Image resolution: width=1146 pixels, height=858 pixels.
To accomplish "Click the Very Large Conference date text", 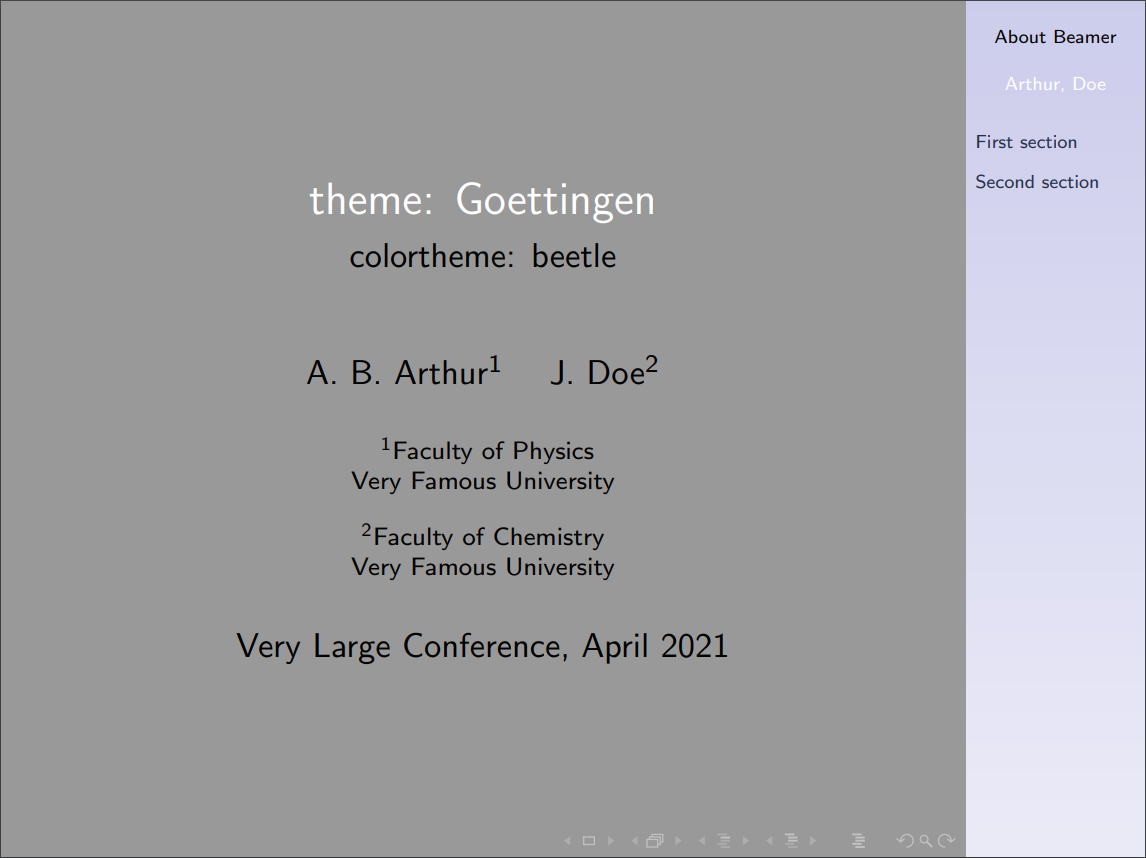I will point(482,646).
